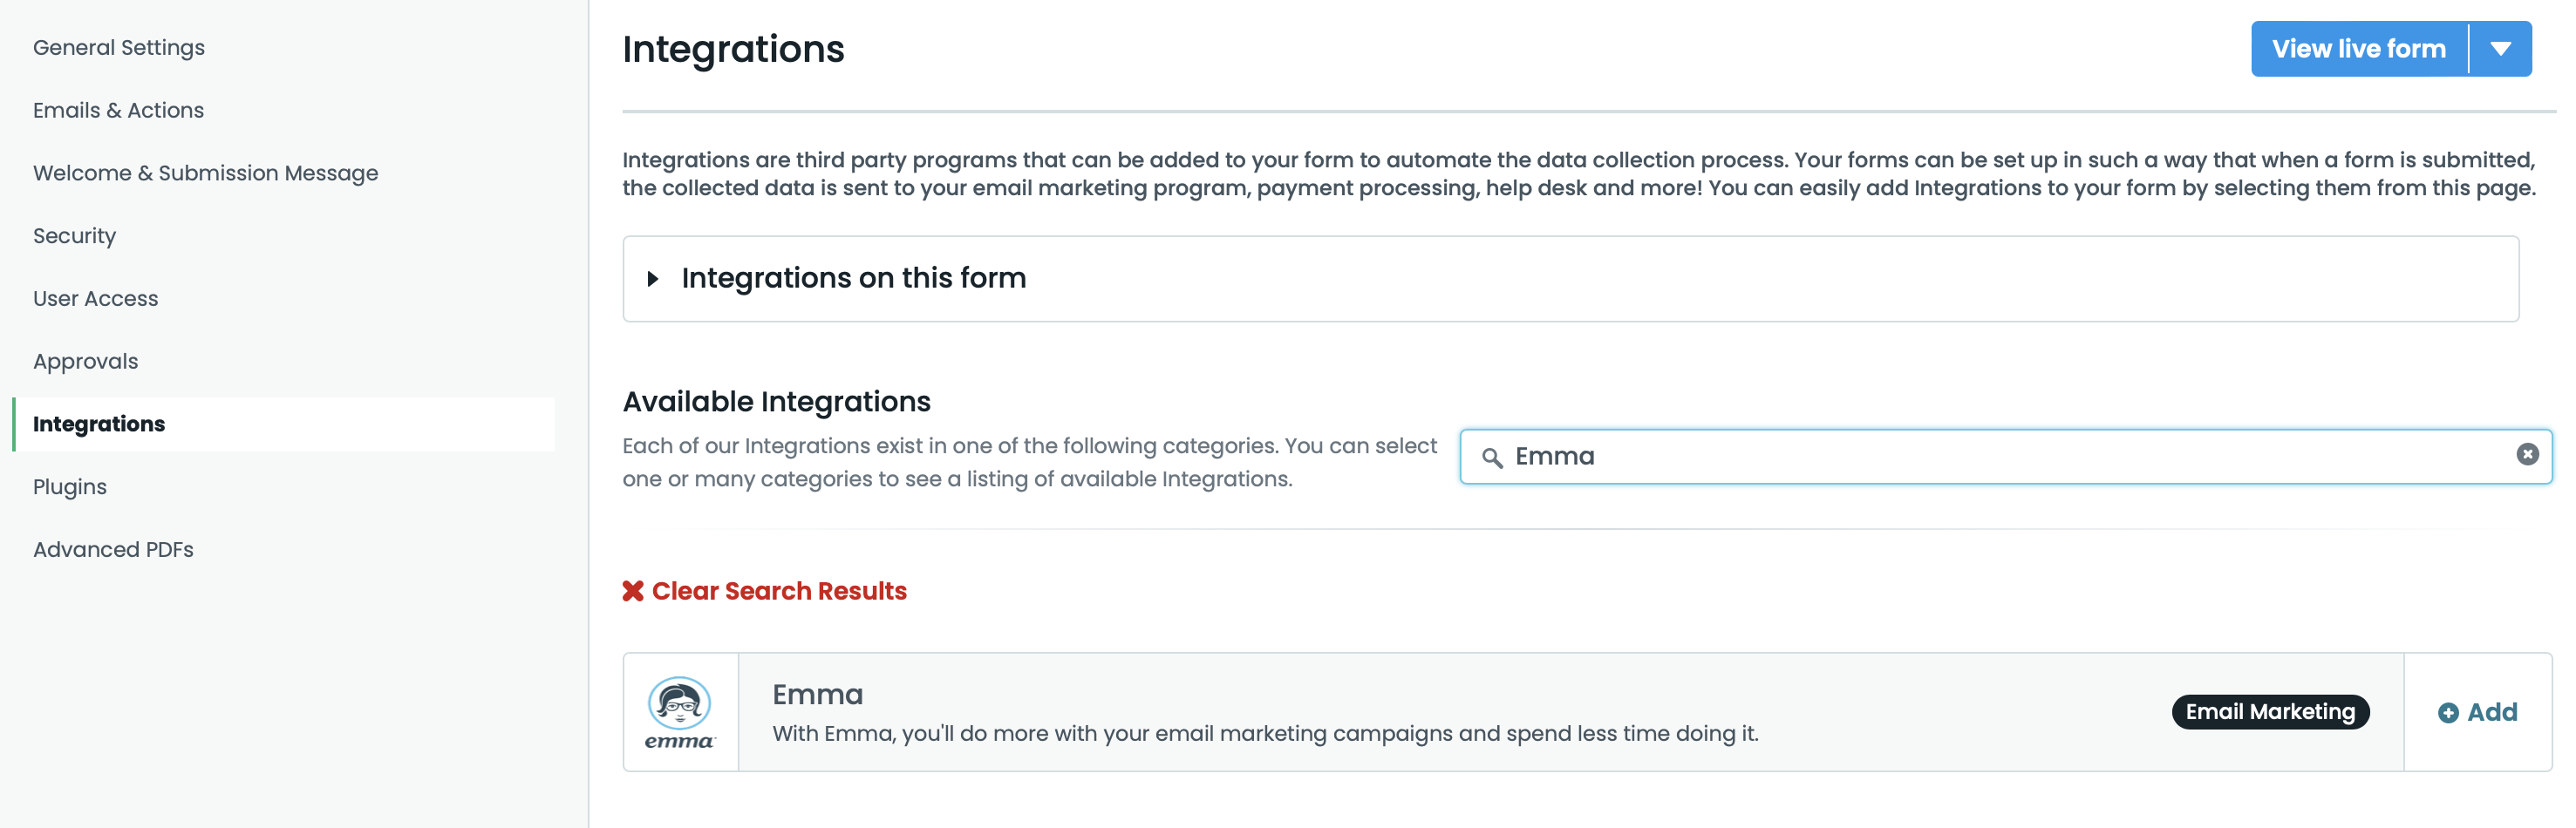The image size is (2576, 828).
Task: Open General Settings in sidebar
Action: pyautogui.click(x=119, y=48)
